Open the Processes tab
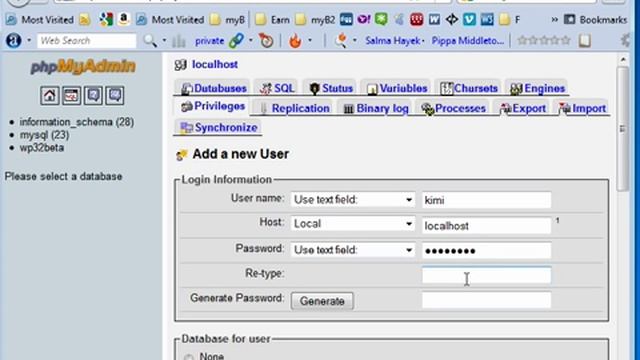This screenshot has height=360, width=640. [x=453, y=108]
